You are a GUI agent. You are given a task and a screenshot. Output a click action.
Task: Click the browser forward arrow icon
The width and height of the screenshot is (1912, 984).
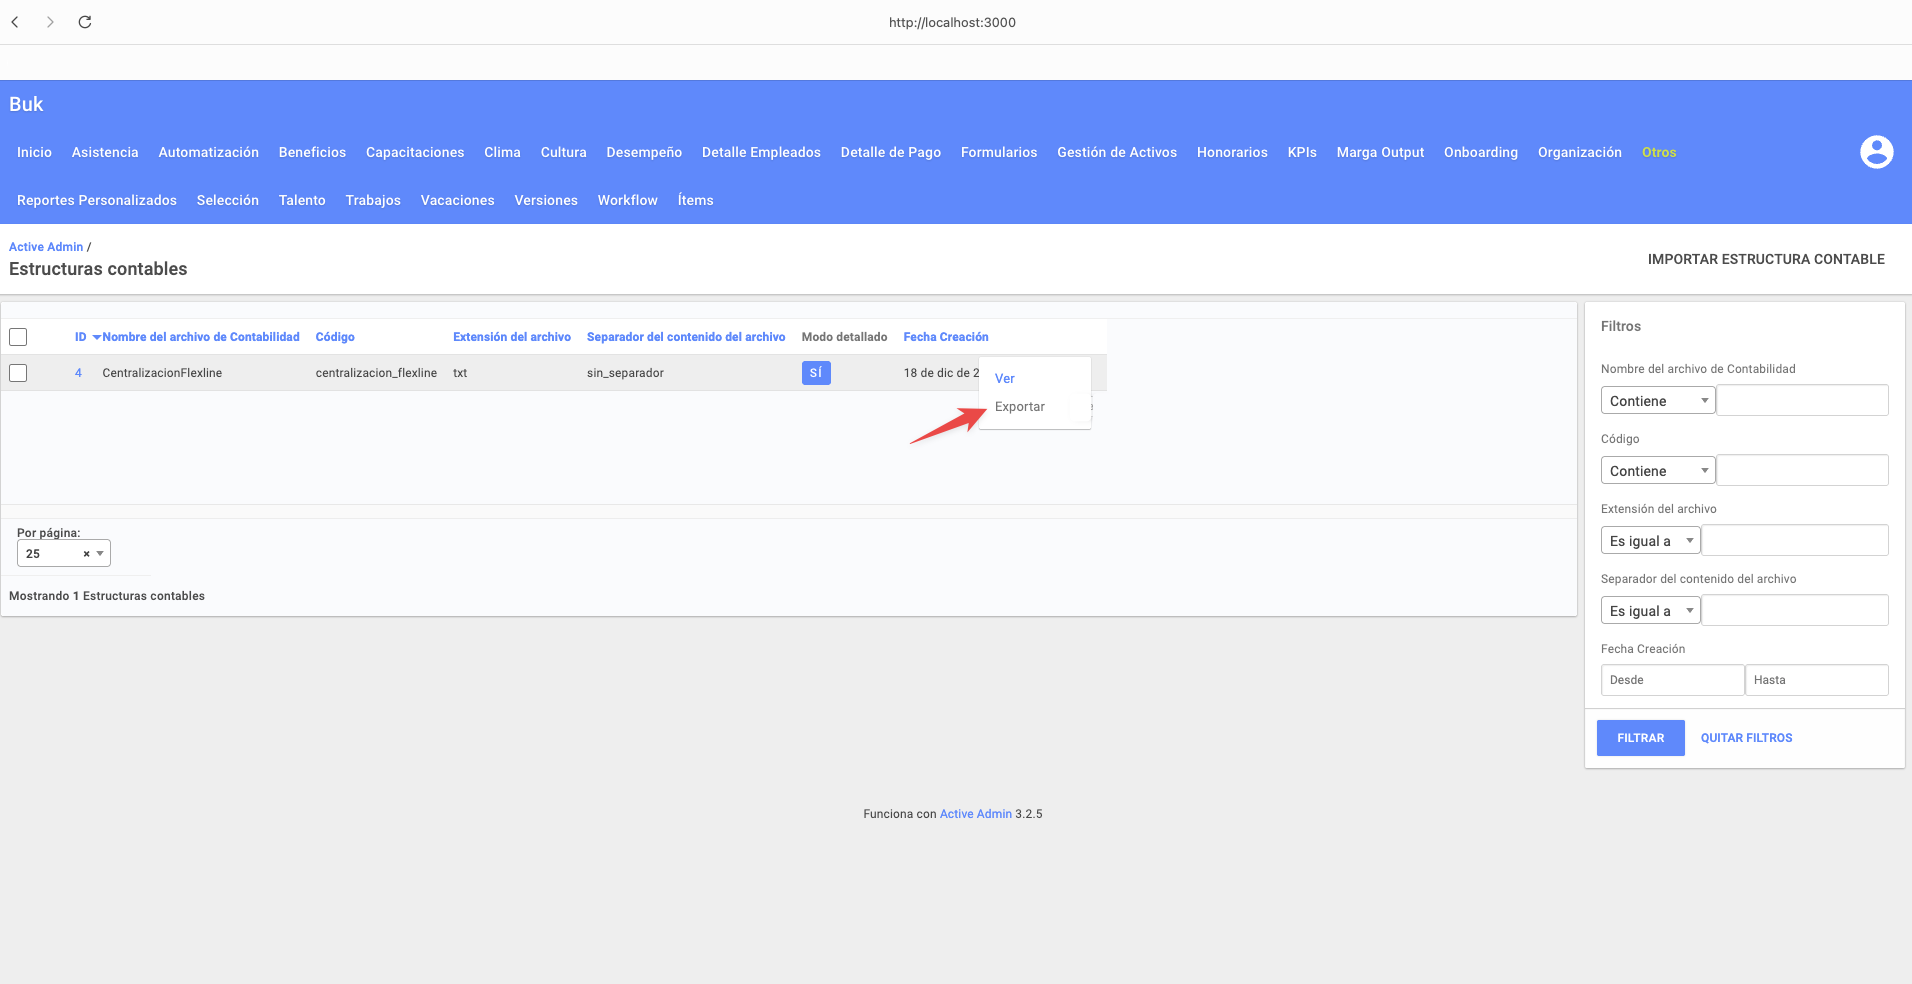pyautogui.click(x=50, y=22)
